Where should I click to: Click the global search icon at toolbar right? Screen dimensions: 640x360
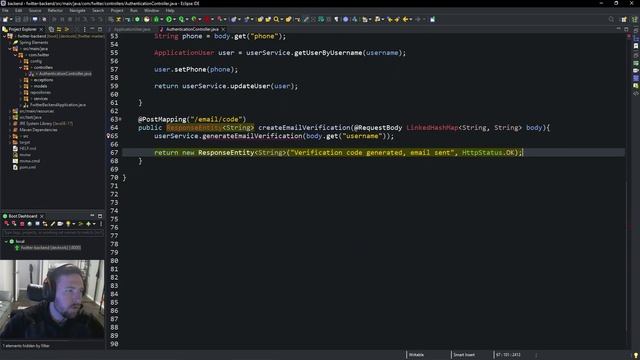coord(611,19)
